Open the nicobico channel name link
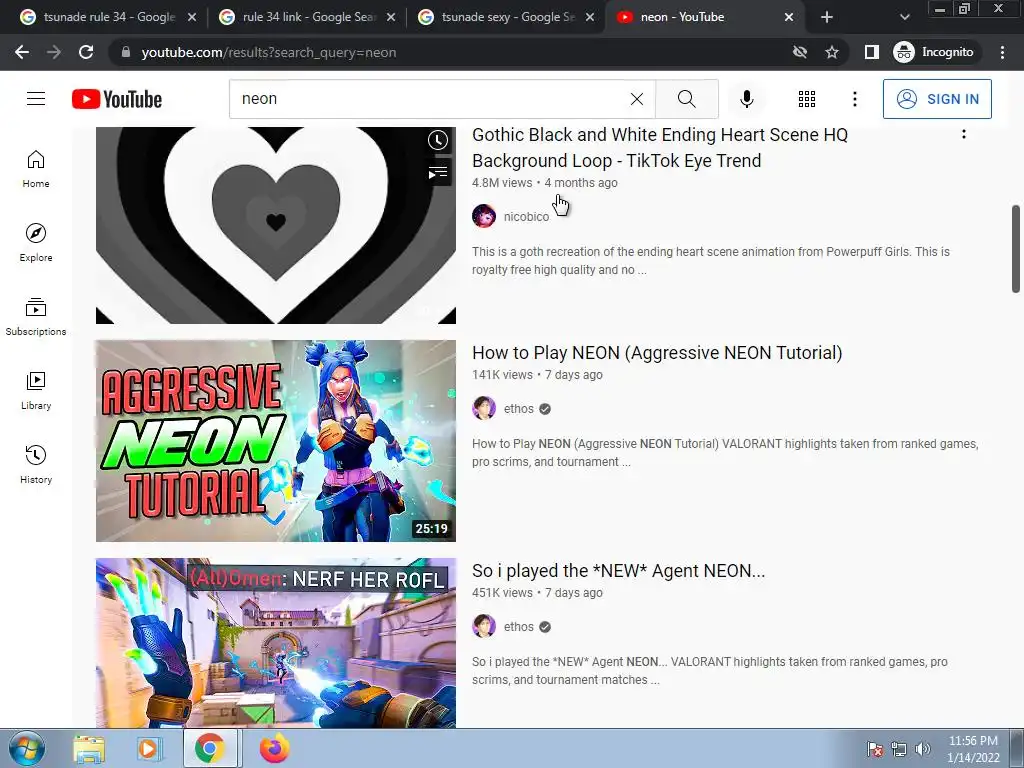Screen dimensions: 1024x768 526,217
